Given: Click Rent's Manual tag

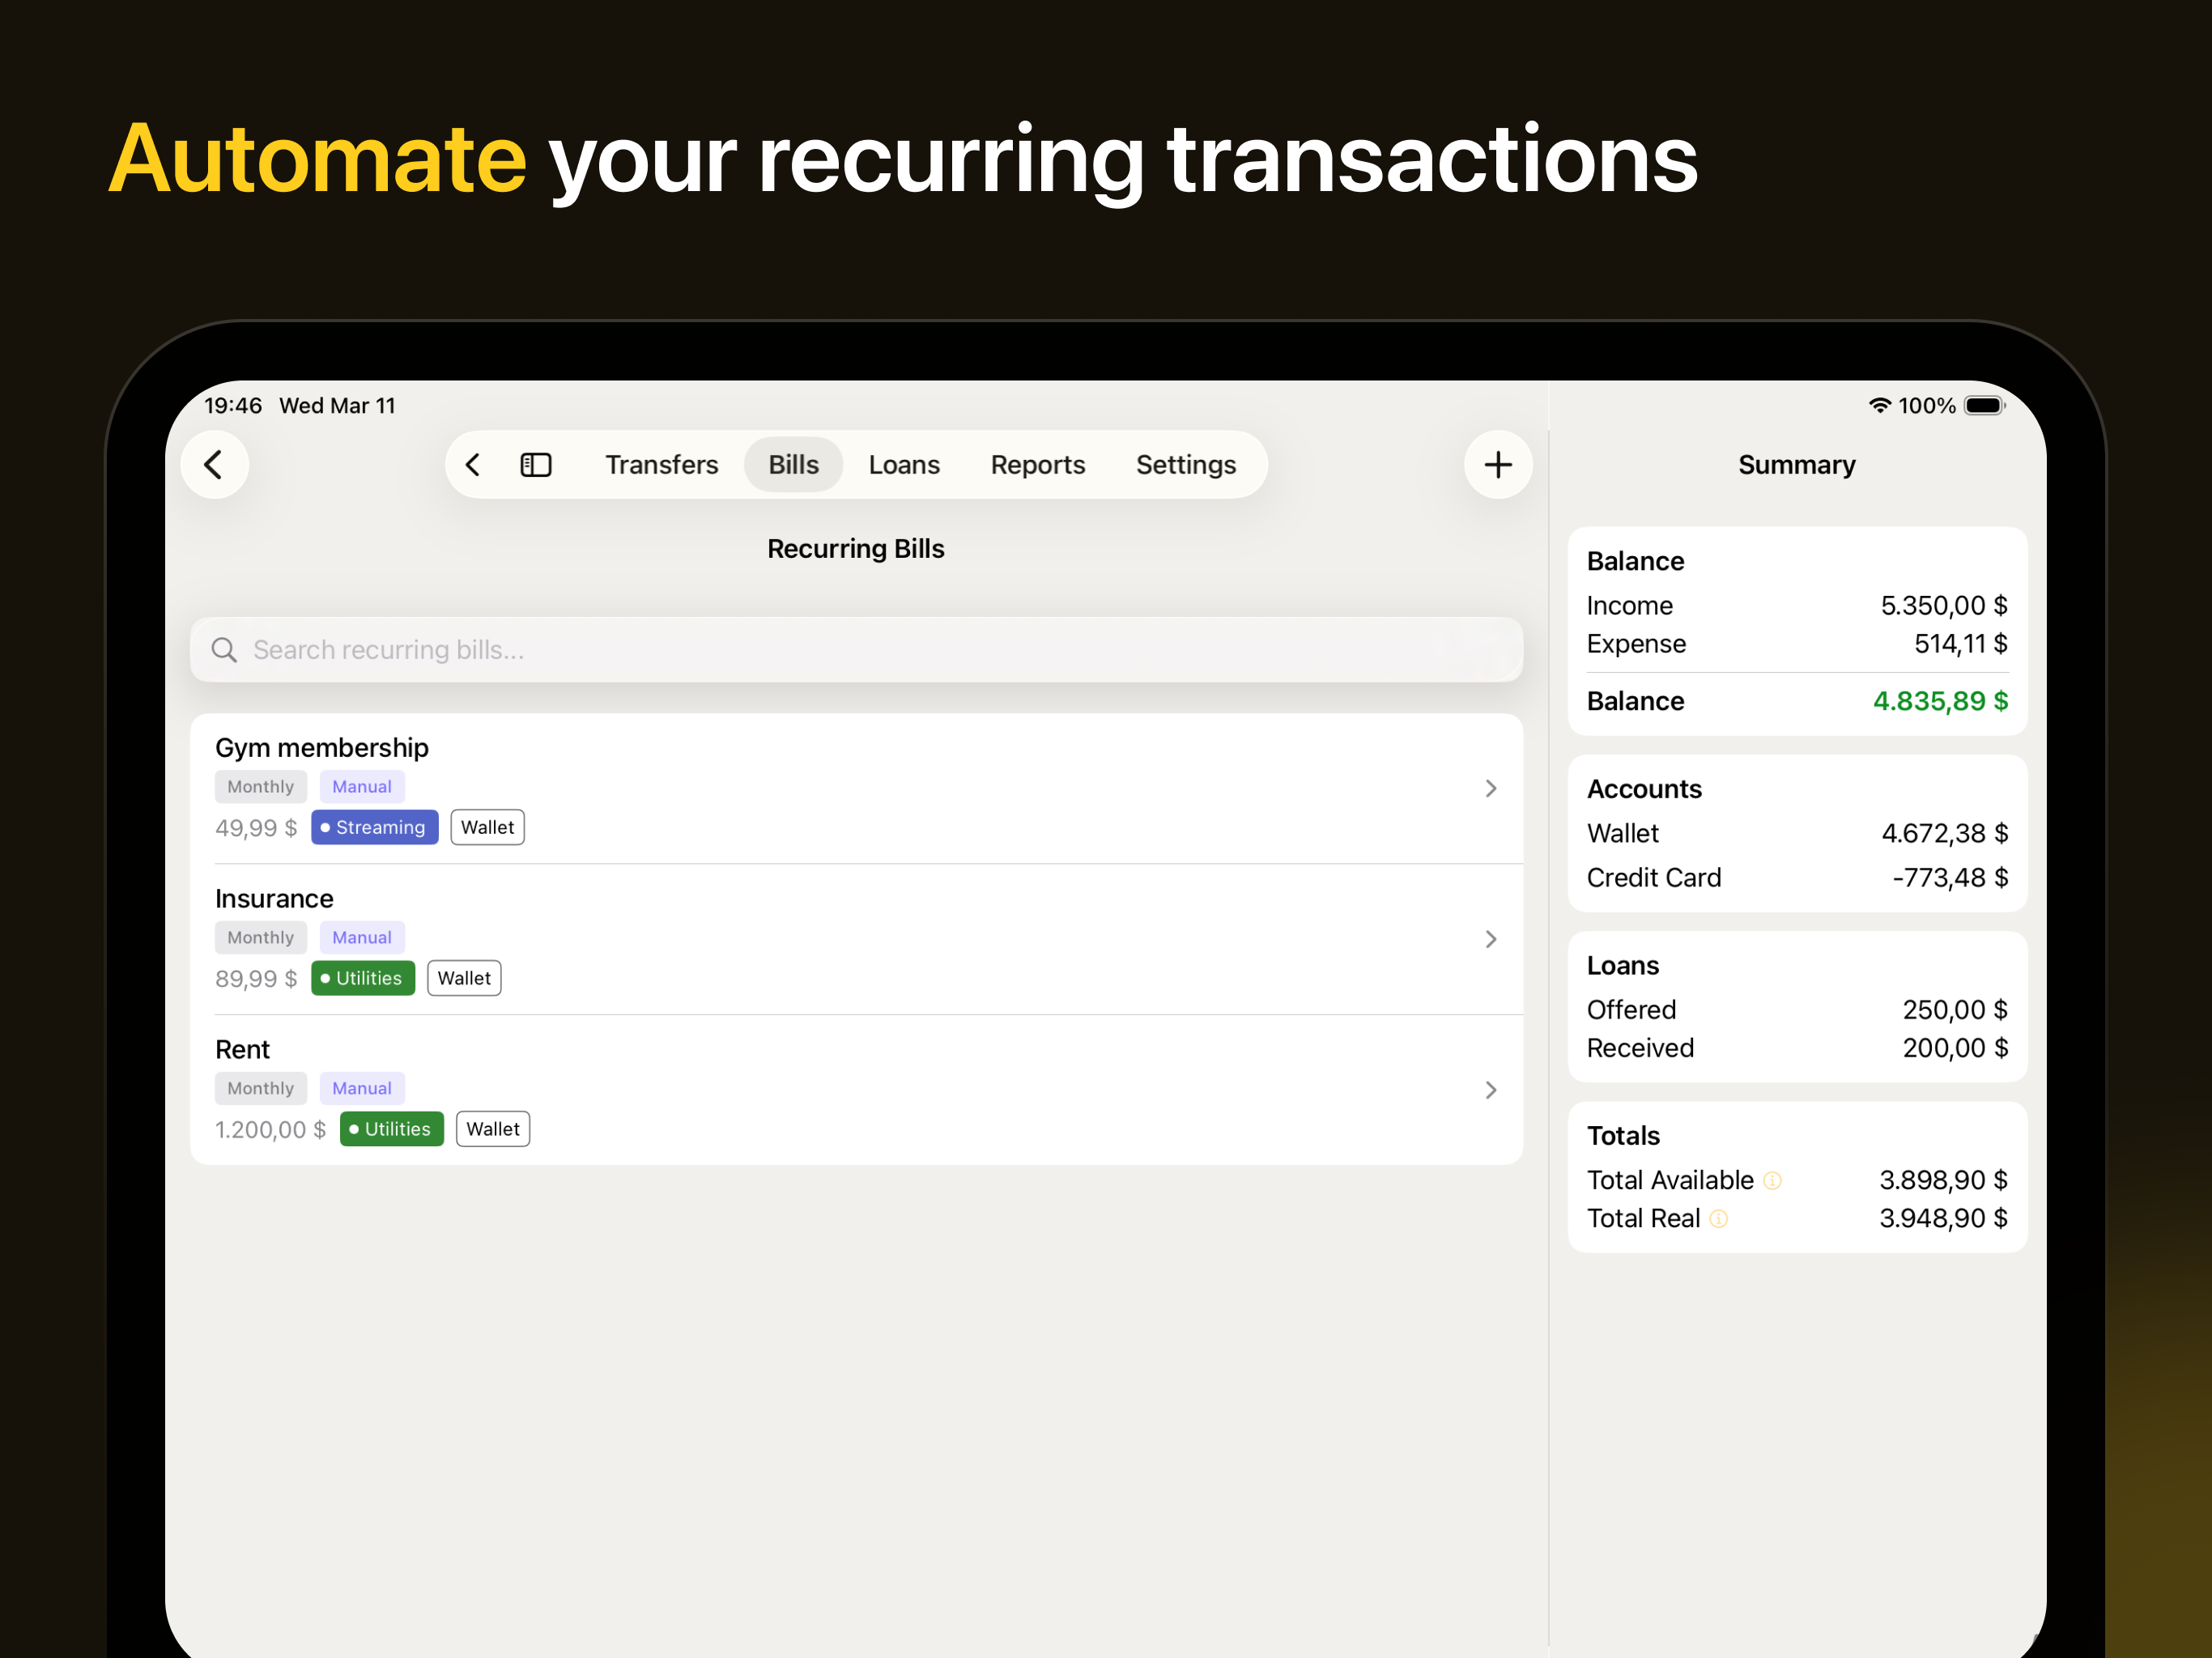Looking at the screenshot, I should (x=362, y=1089).
